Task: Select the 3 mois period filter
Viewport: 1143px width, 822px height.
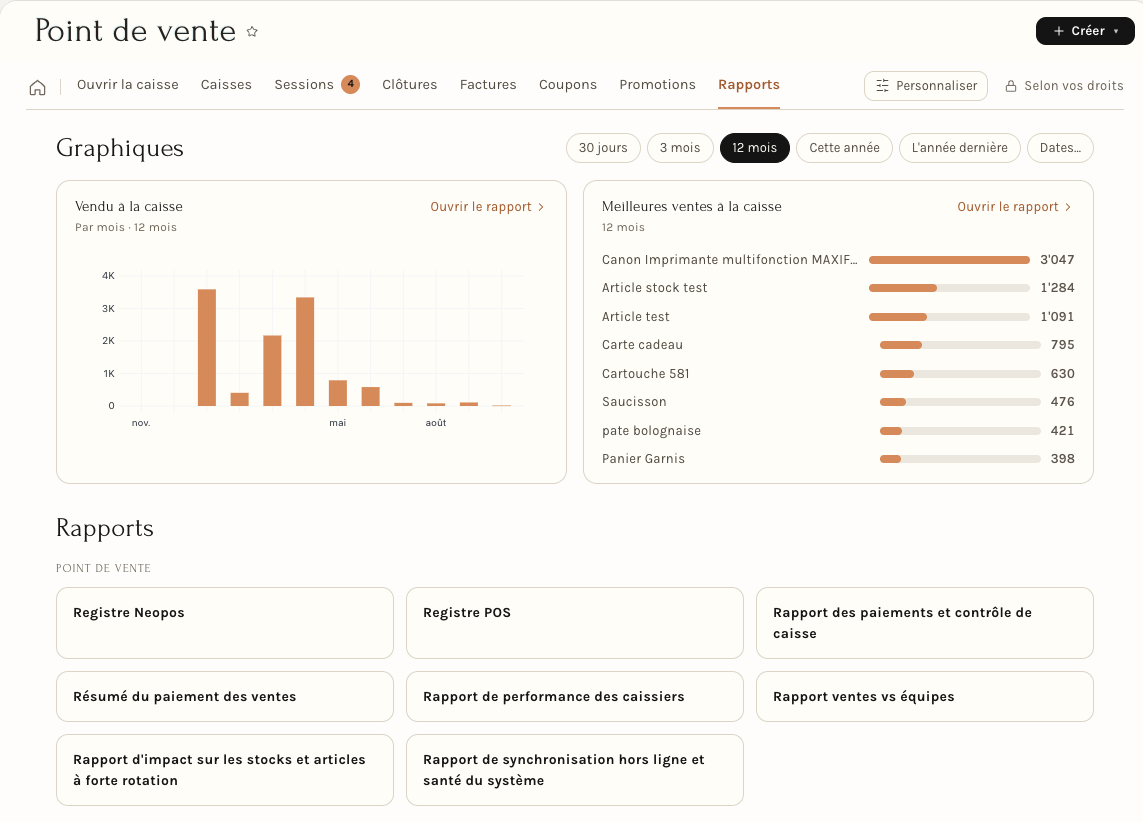Action: pyautogui.click(x=679, y=148)
